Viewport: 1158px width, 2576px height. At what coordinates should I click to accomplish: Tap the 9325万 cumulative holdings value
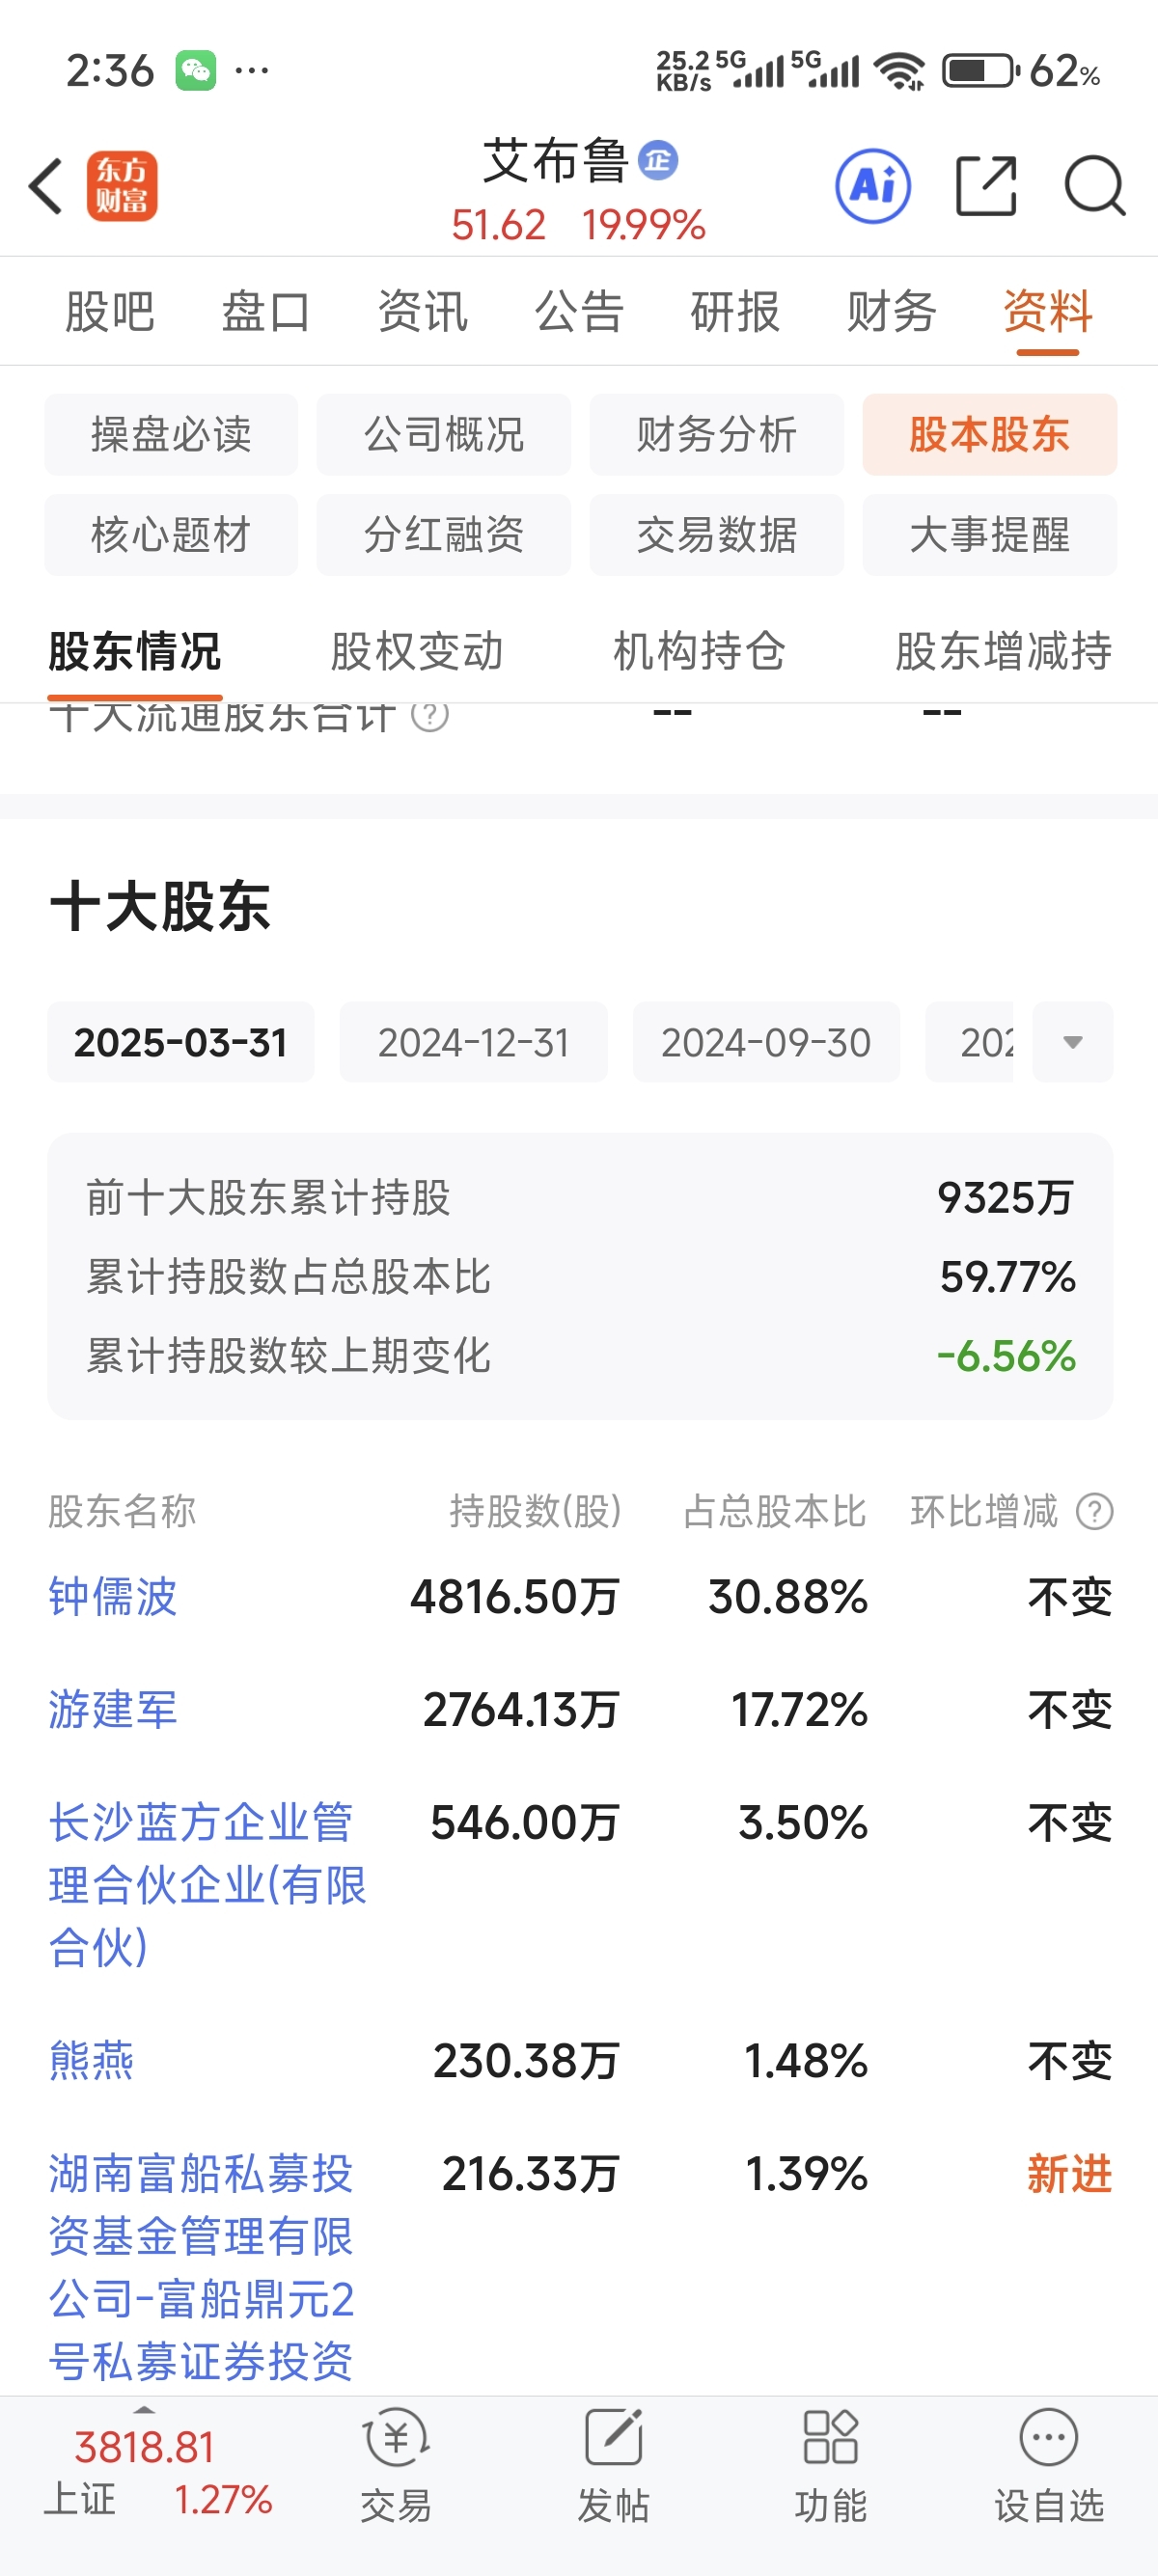pyautogui.click(x=1006, y=1198)
